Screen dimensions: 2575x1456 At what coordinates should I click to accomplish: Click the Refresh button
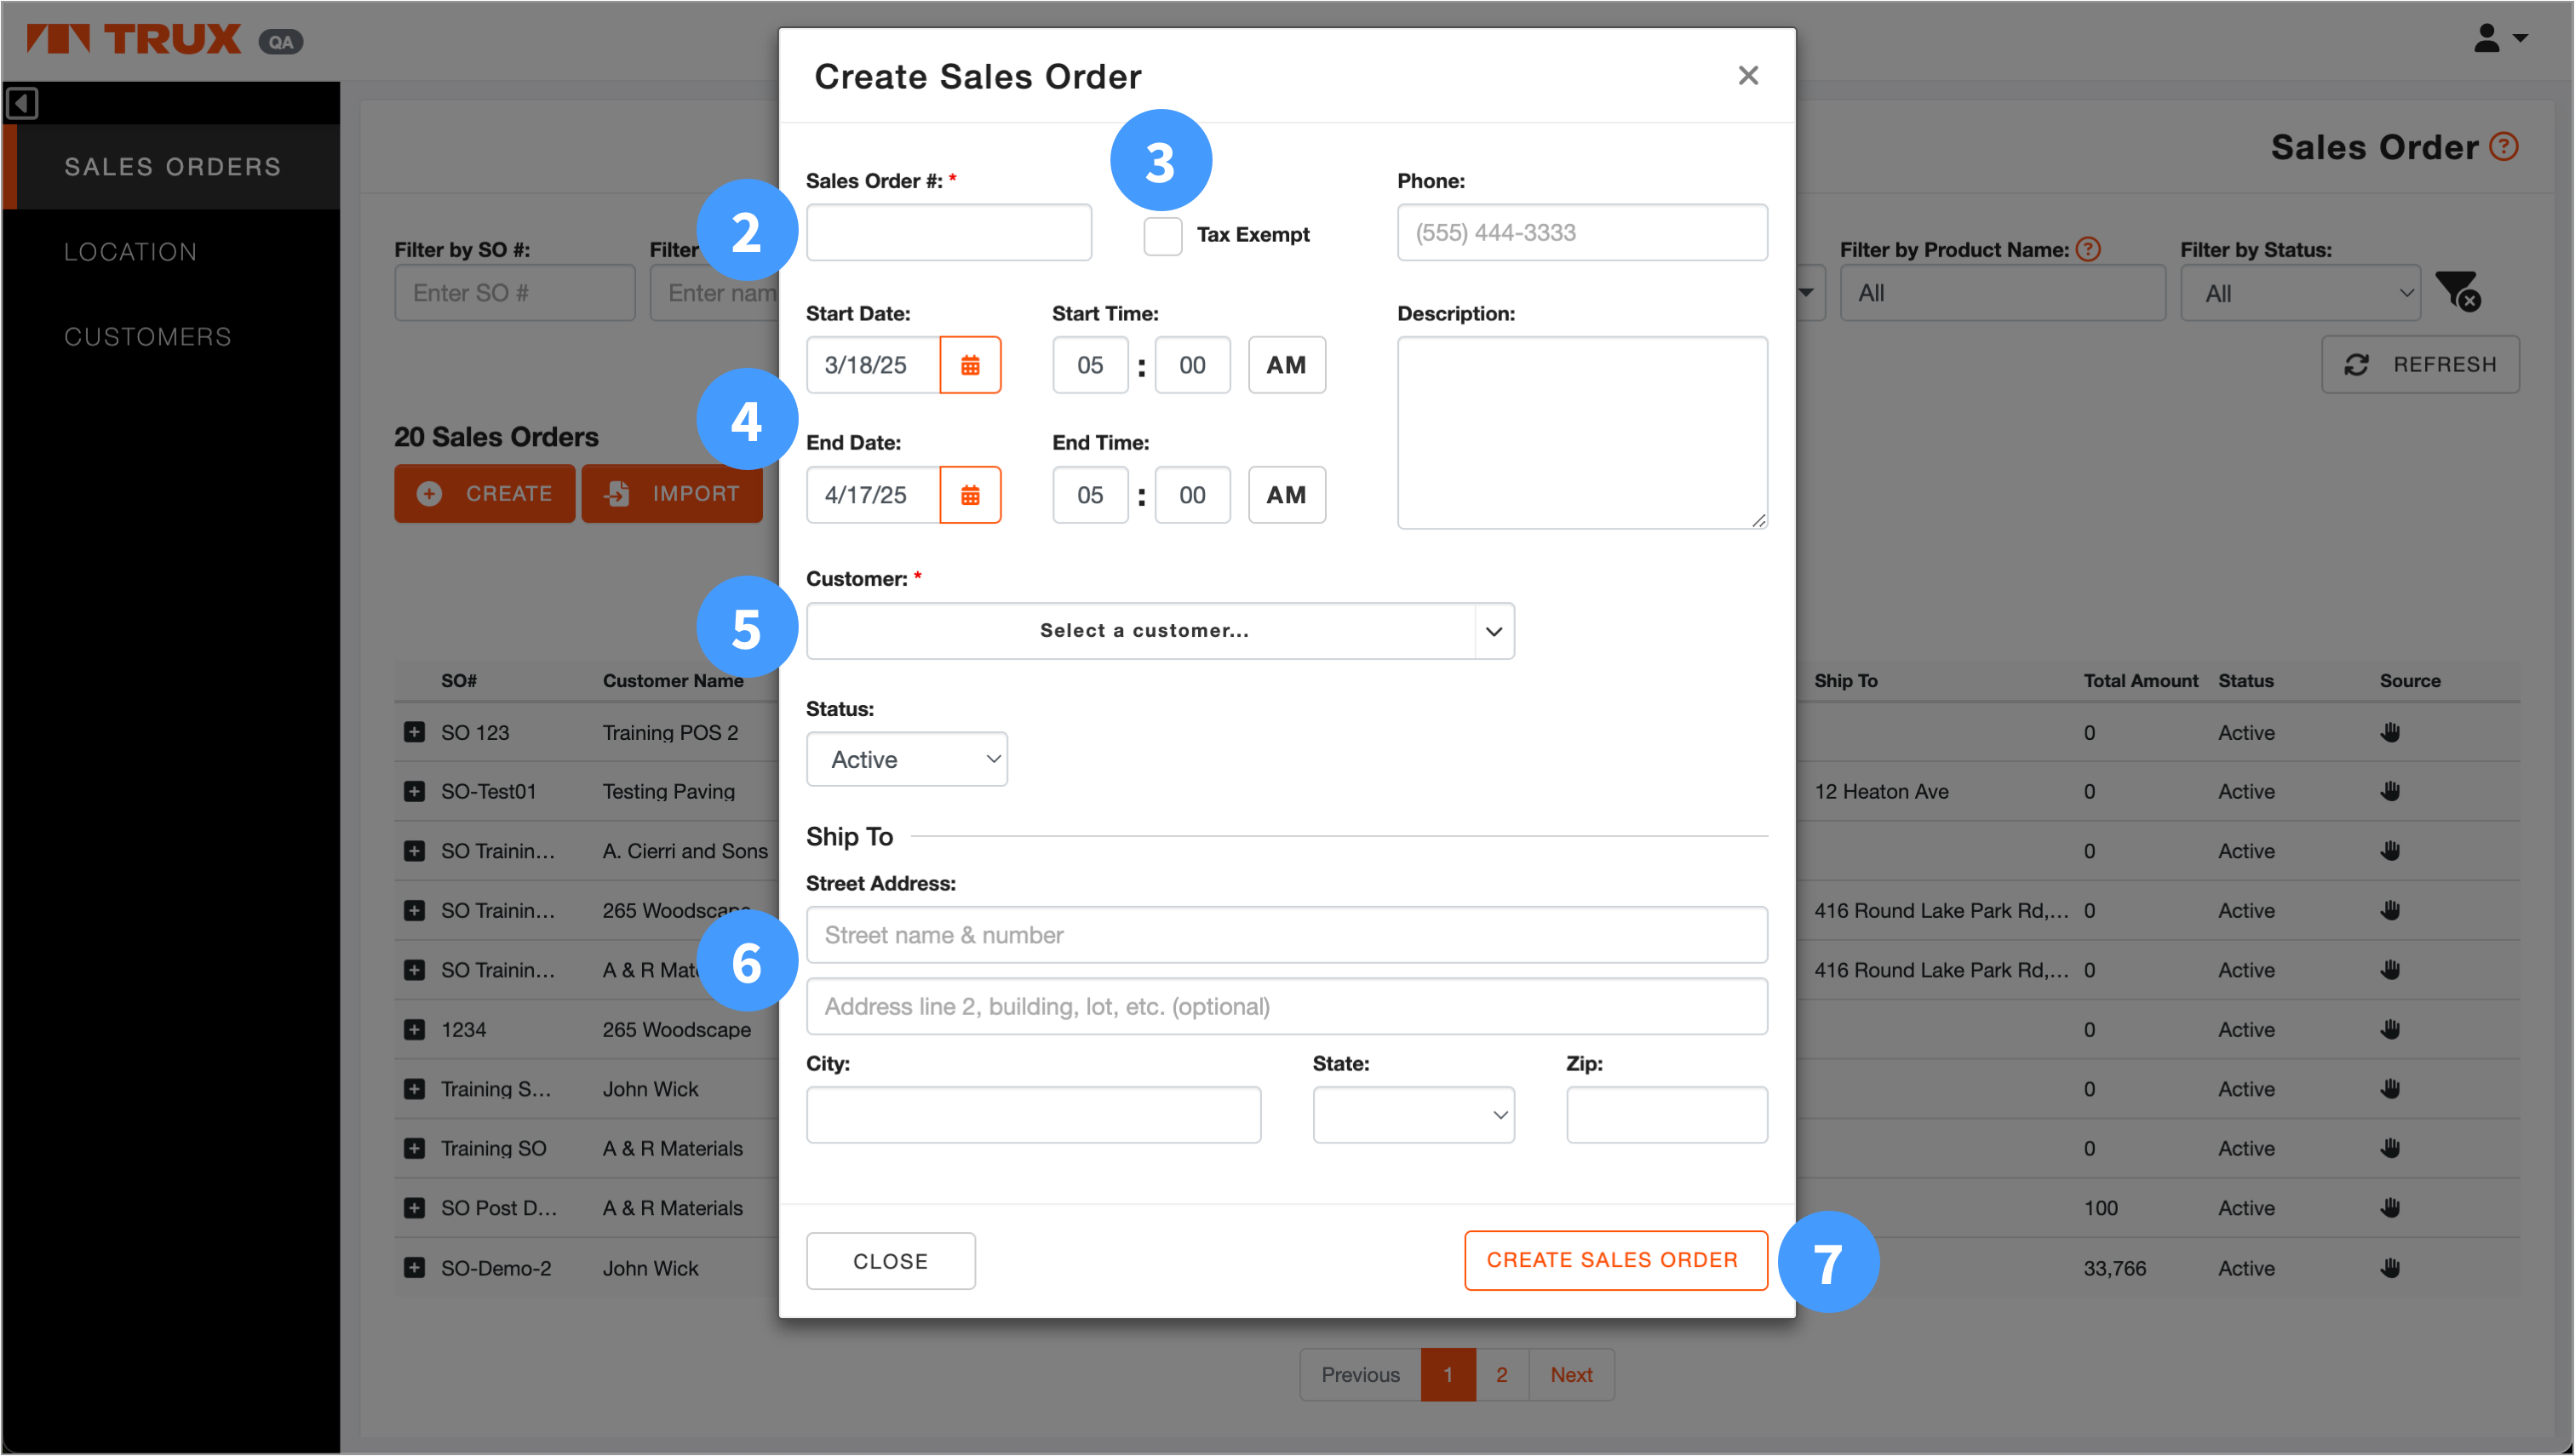(2420, 365)
